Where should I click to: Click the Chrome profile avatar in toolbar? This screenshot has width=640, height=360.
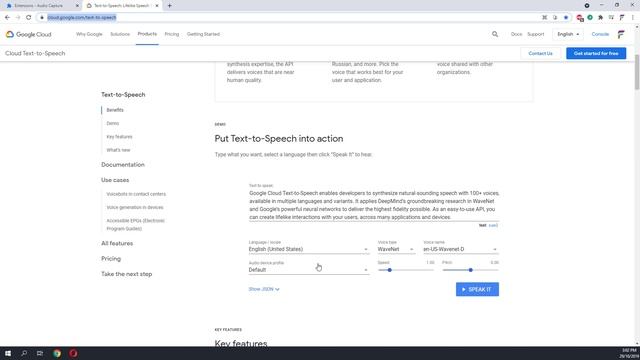[622, 18]
